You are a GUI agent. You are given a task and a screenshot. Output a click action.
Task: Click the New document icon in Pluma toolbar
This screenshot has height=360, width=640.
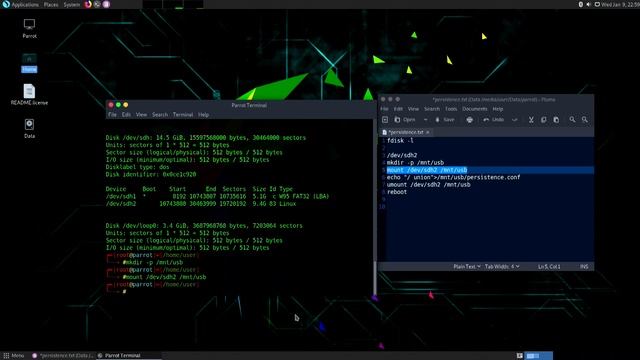385,120
